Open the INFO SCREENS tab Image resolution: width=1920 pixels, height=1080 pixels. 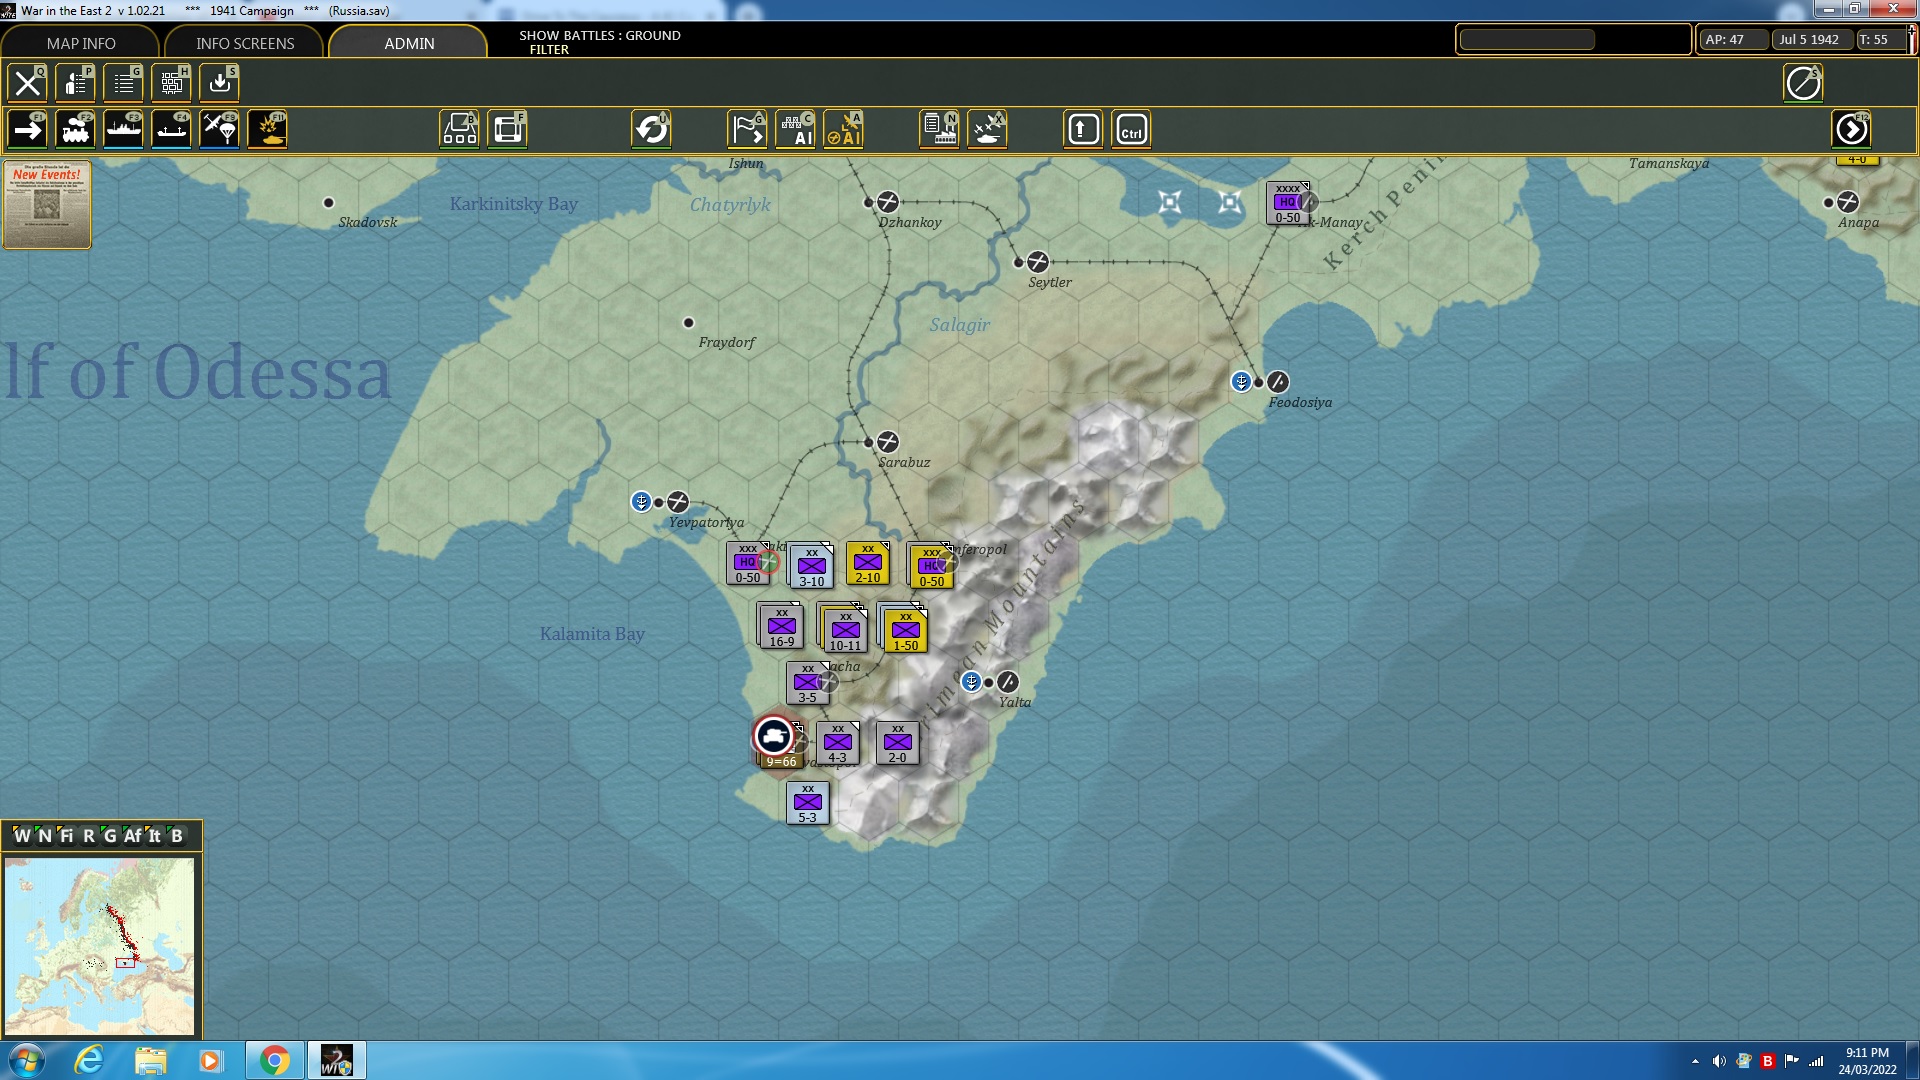point(245,43)
